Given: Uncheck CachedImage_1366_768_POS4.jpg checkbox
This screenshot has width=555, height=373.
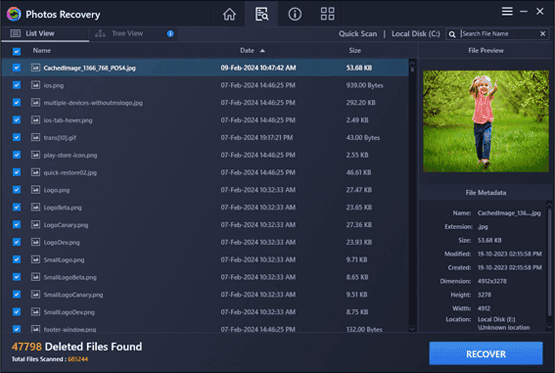Looking at the screenshot, I should pyautogui.click(x=17, y=68).
